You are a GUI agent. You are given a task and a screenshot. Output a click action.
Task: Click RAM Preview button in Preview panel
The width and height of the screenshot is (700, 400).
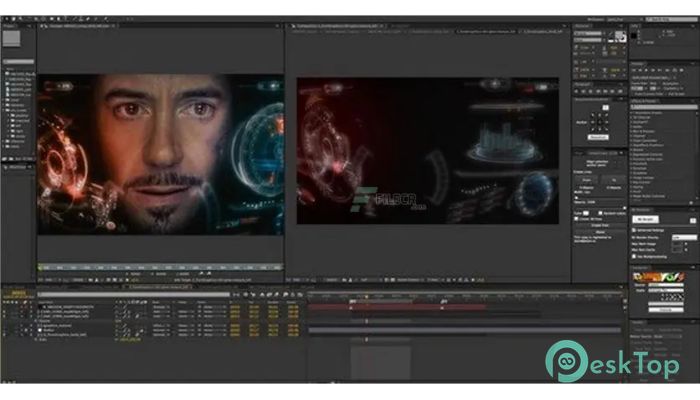(682, 71)
